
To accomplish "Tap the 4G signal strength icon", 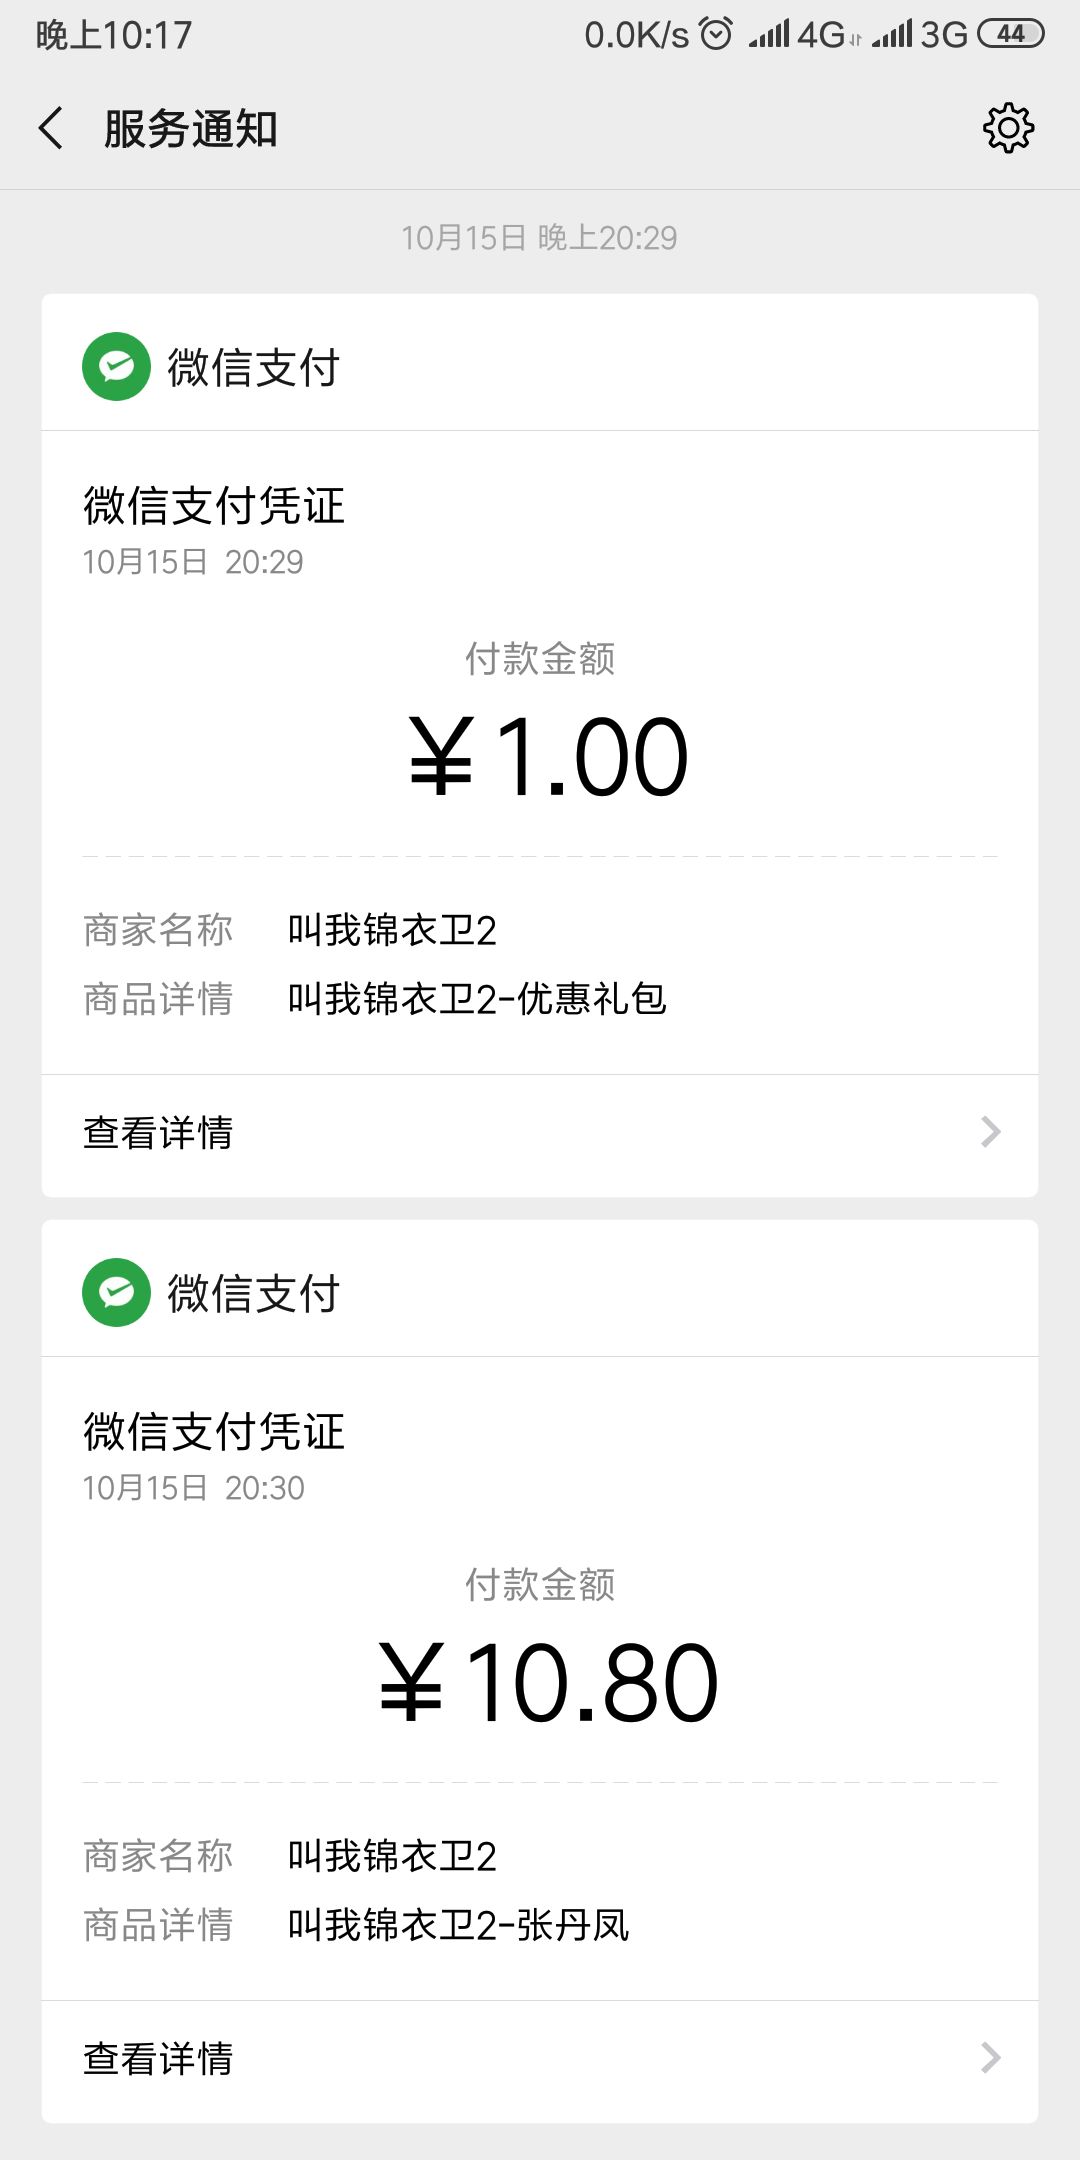I will pyautogui.click(x=770, y=35).
